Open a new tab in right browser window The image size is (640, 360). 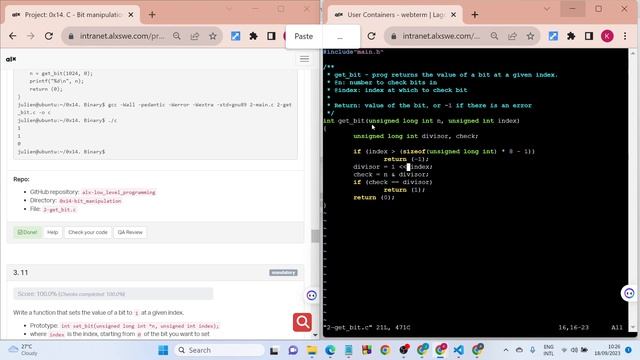[475, 15]
